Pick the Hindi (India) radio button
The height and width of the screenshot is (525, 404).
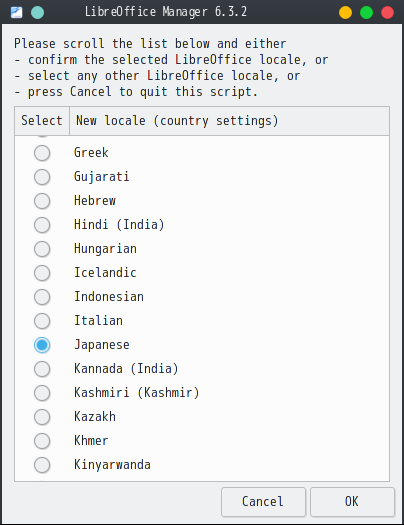(x=42, y=225)
